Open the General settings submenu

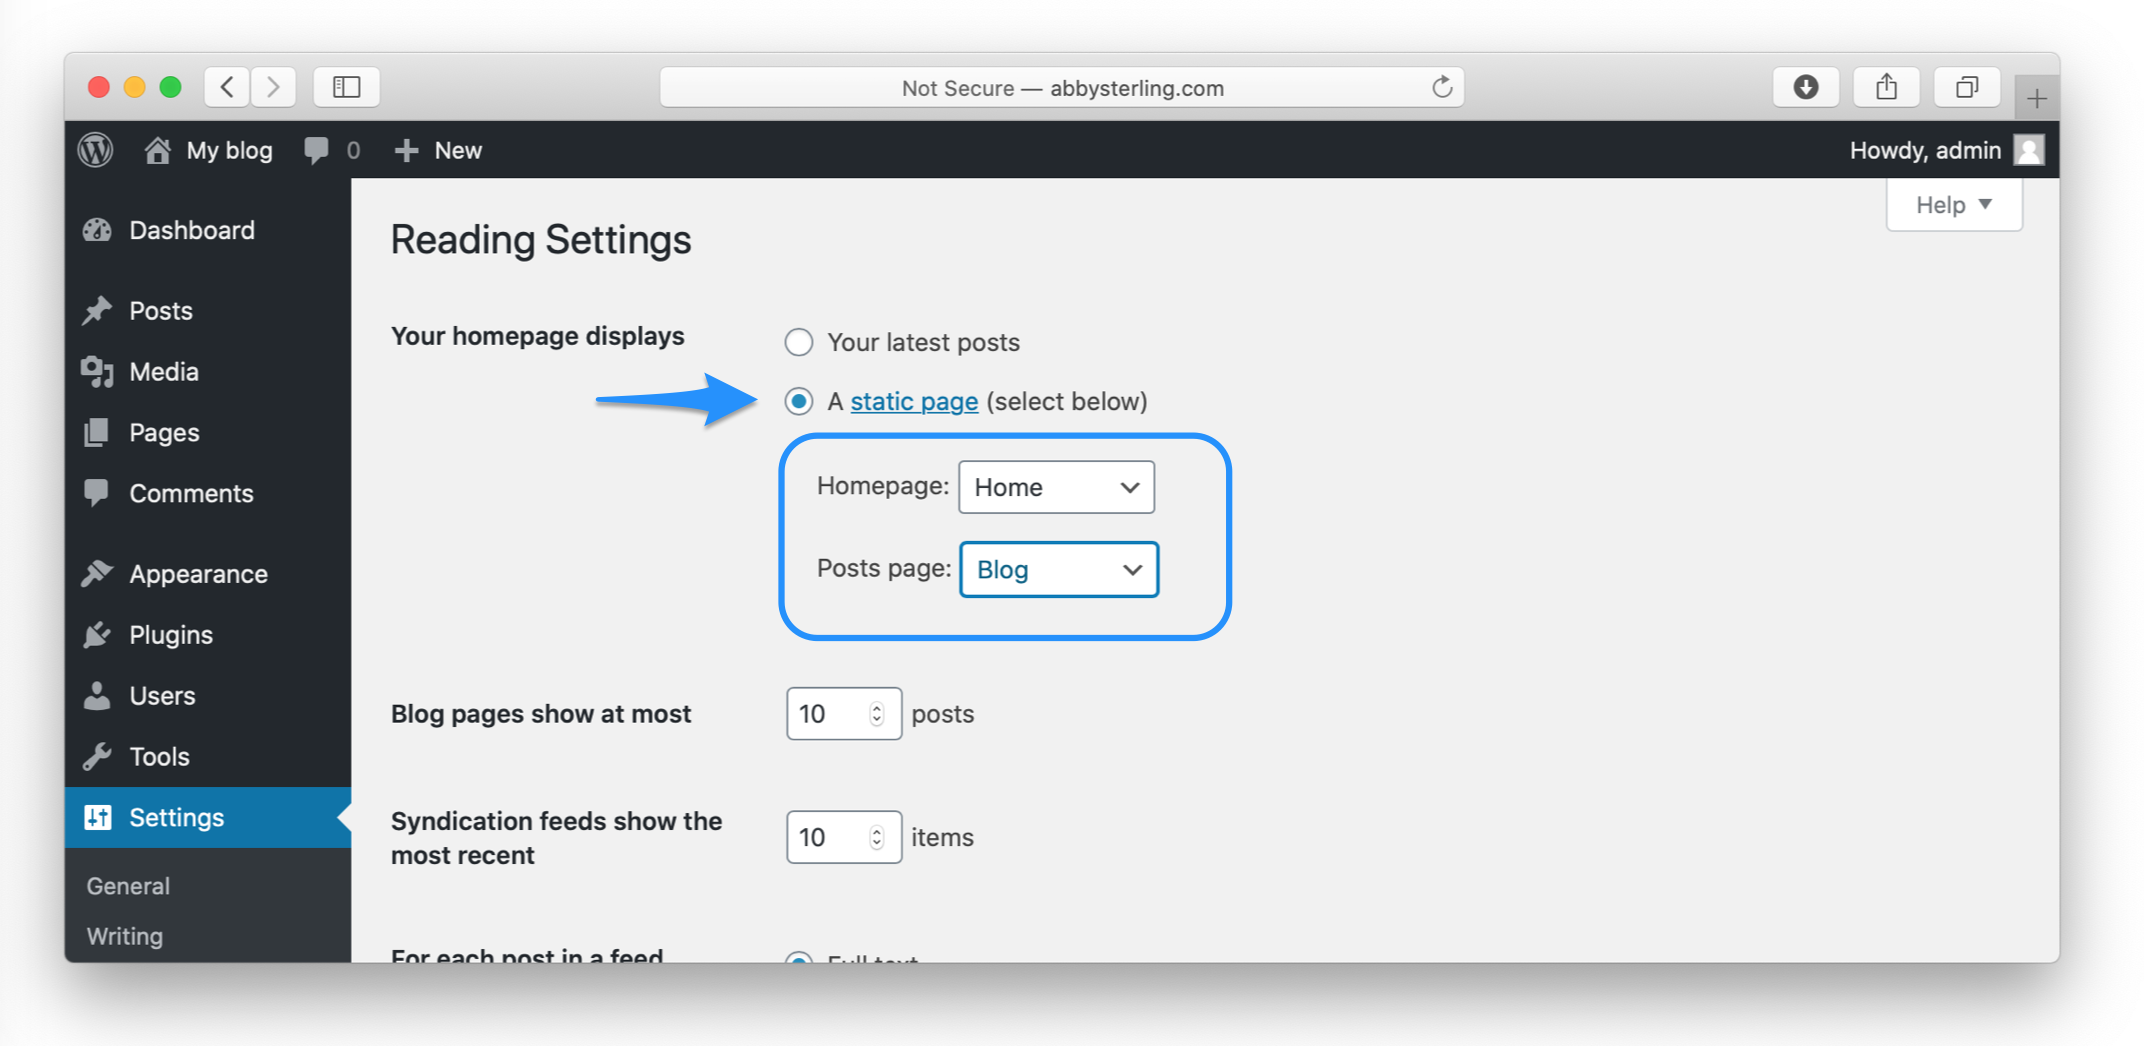[127, 885]
